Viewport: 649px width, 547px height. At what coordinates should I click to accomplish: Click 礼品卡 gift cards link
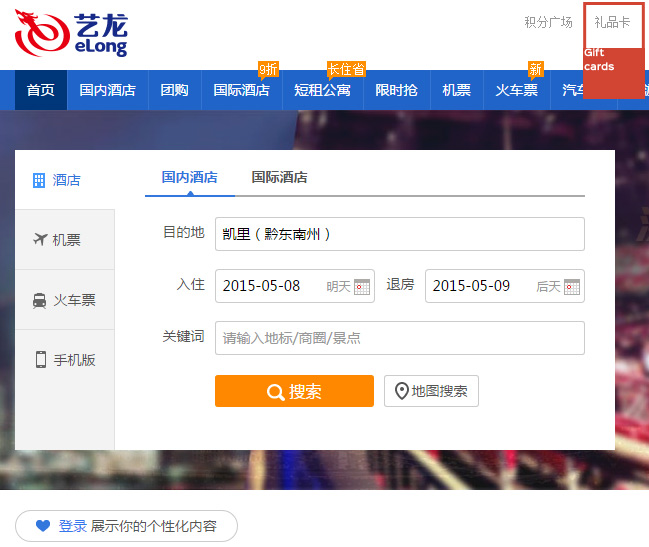tap(612, 22)
